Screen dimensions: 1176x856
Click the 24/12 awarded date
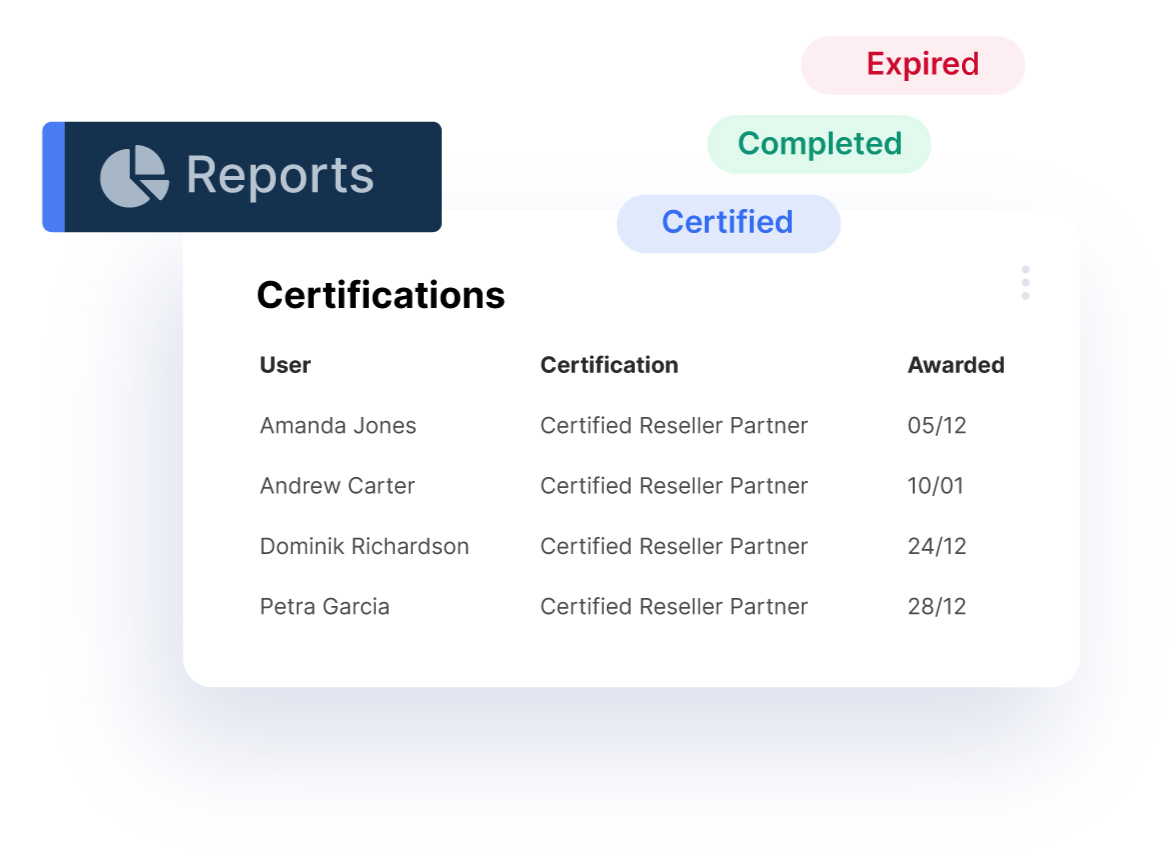point(936,546)
